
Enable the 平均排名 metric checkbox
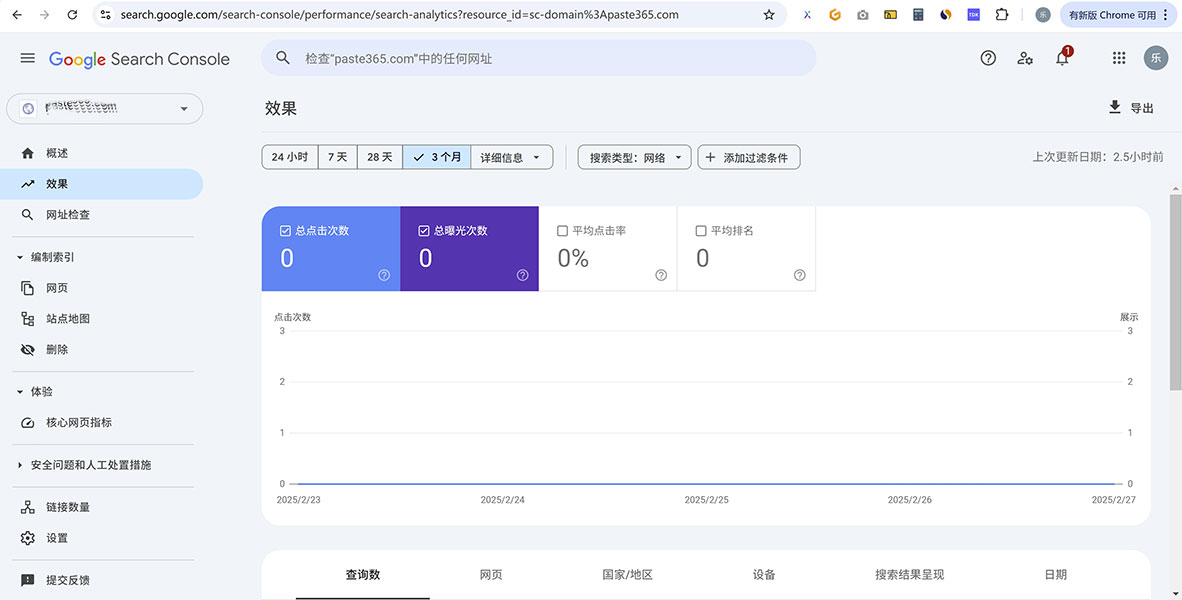(701, 230)
